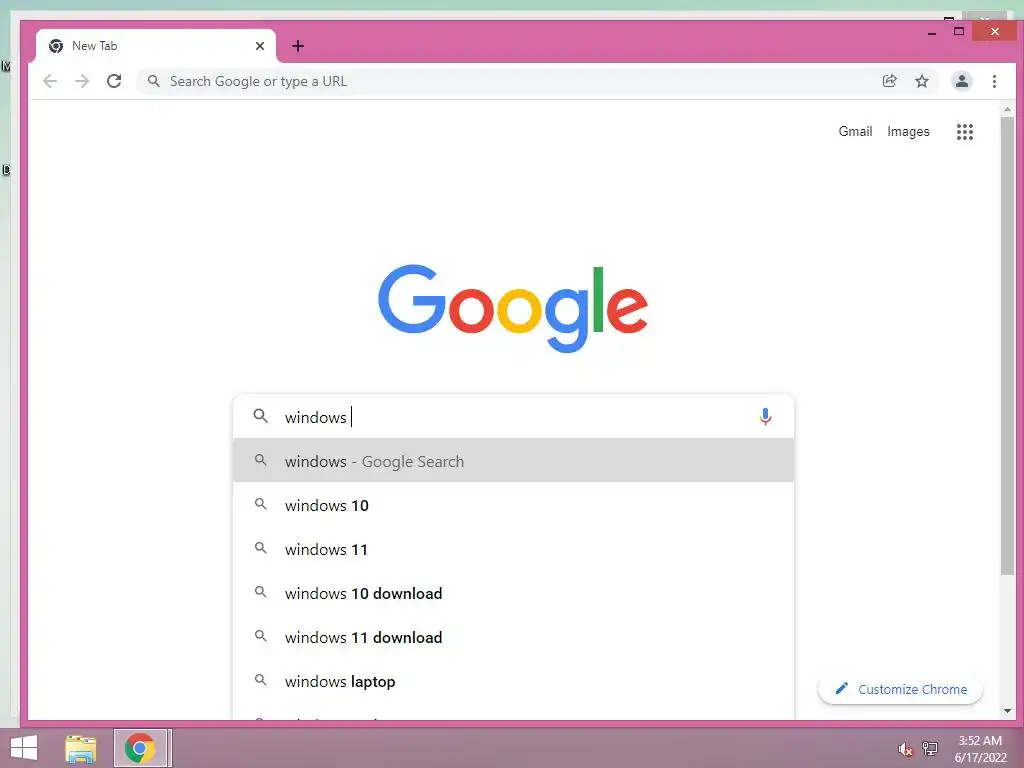
Task: Open a new tab with plus button
Action: pyautogui.click(x=298, y=46)
